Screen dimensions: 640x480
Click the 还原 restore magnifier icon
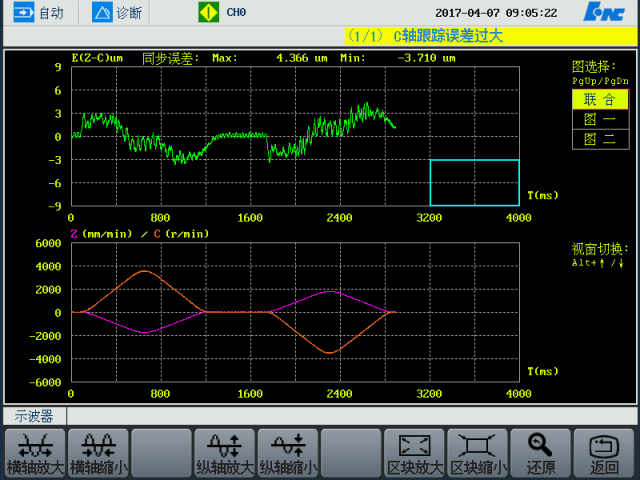click(x=540, y=445)
